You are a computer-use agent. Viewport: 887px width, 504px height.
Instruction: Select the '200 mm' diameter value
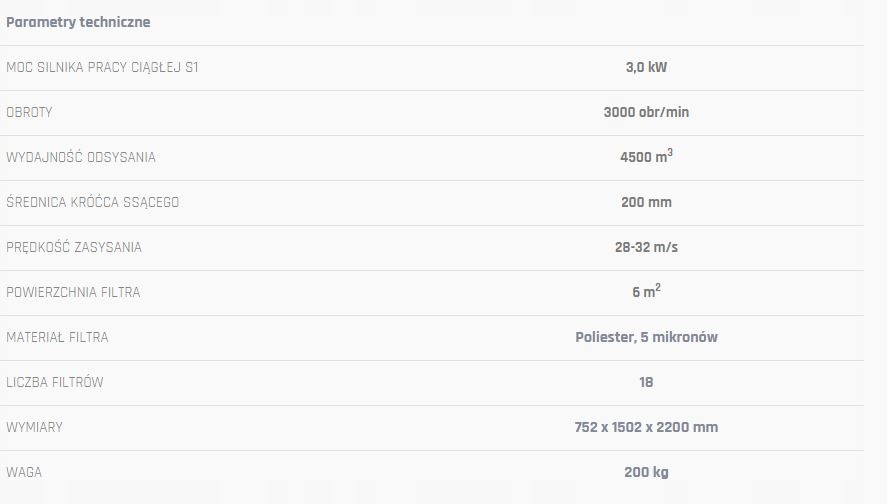pos(646,202)
